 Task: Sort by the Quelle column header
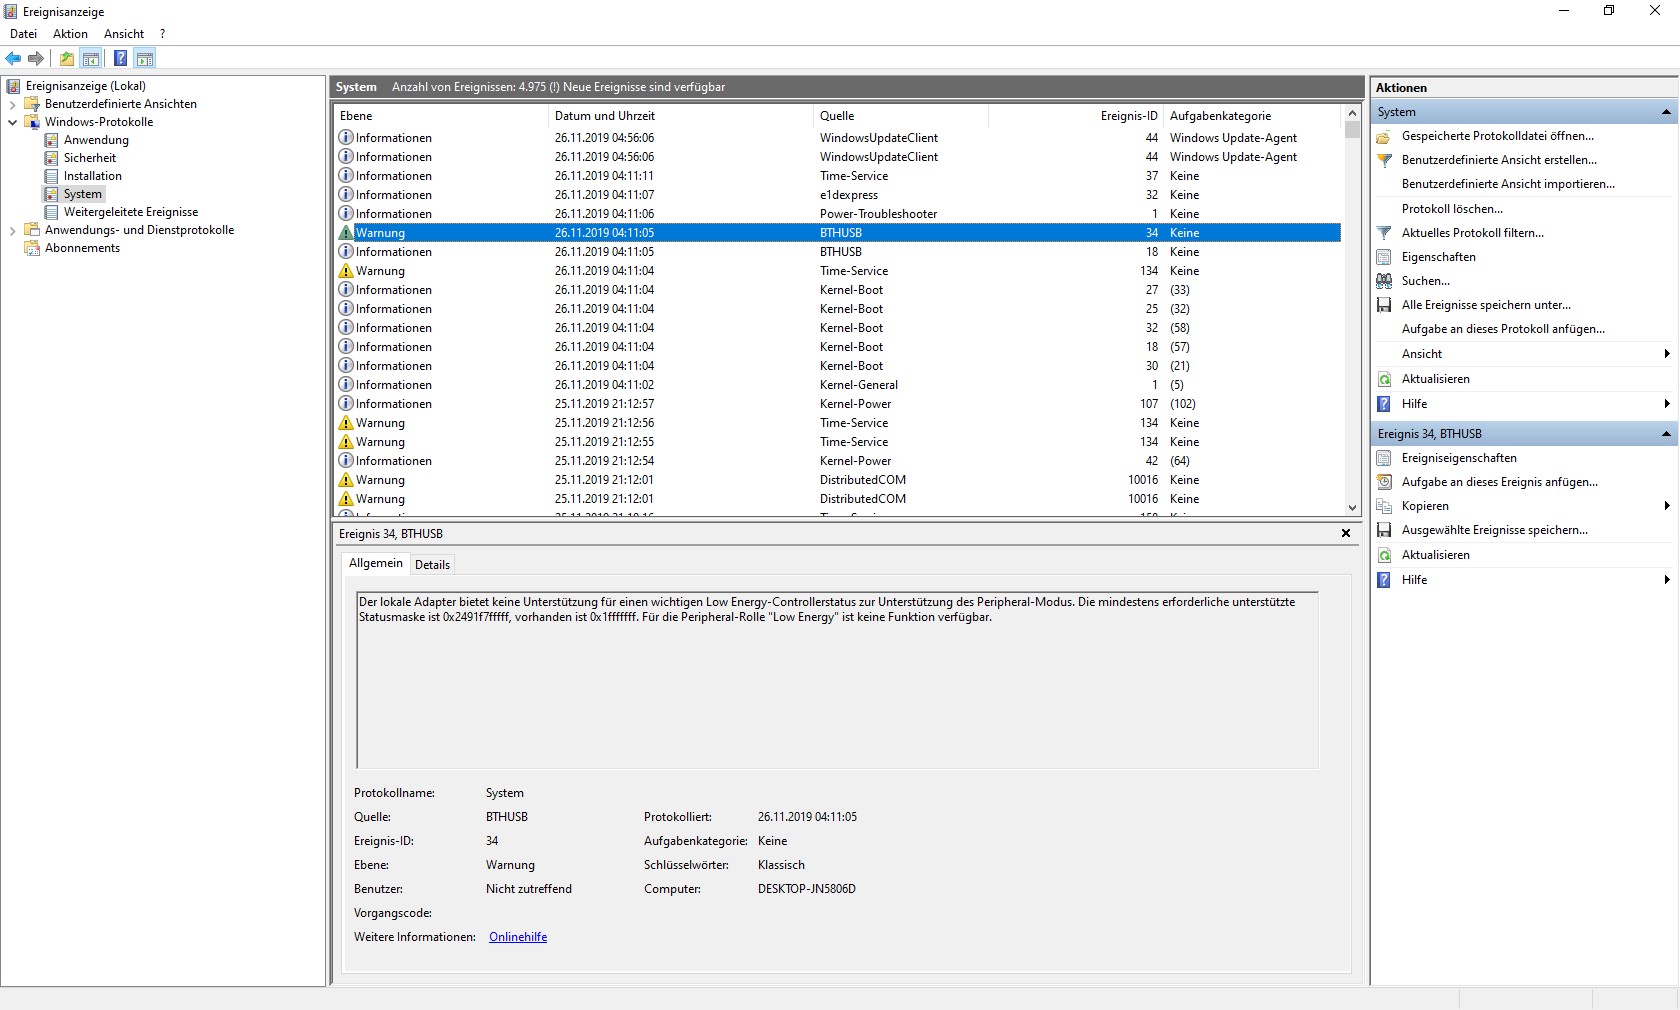pyautogui.click(x=901, y=116)
